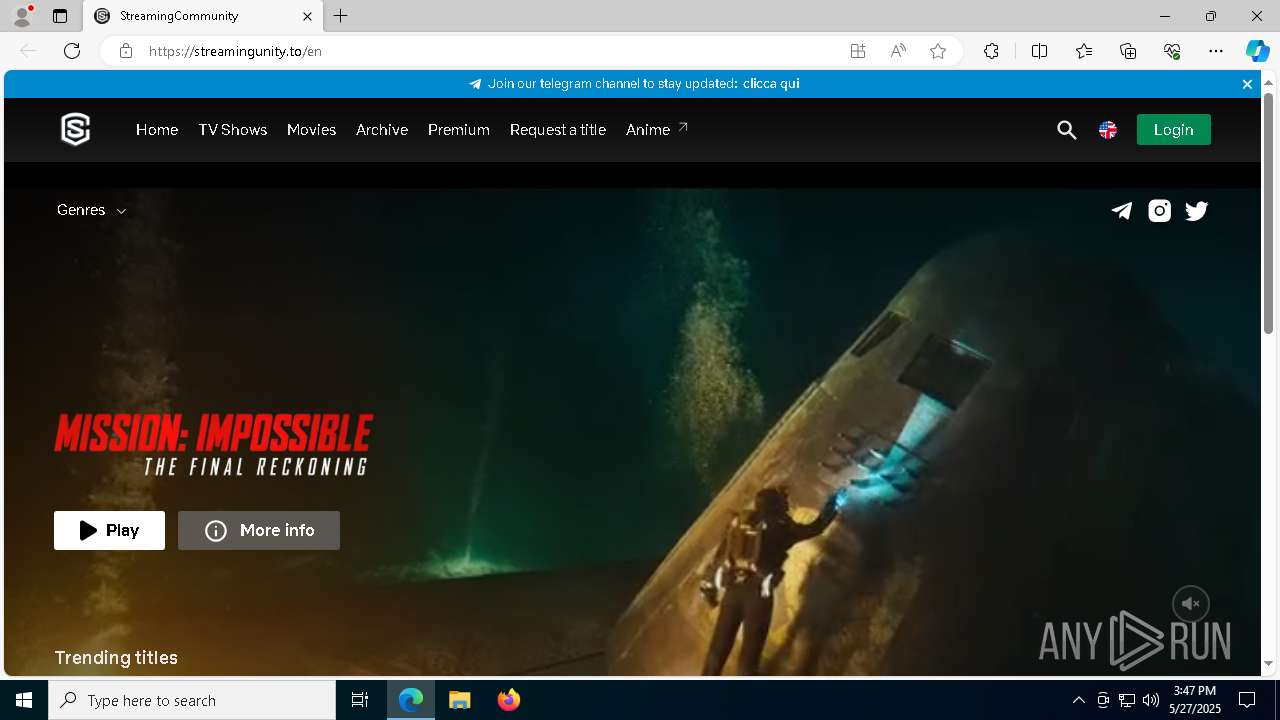Toggle Split screen view
Image resolution: width=1280 pixels, height=720 pixels.
[1039, 51]
